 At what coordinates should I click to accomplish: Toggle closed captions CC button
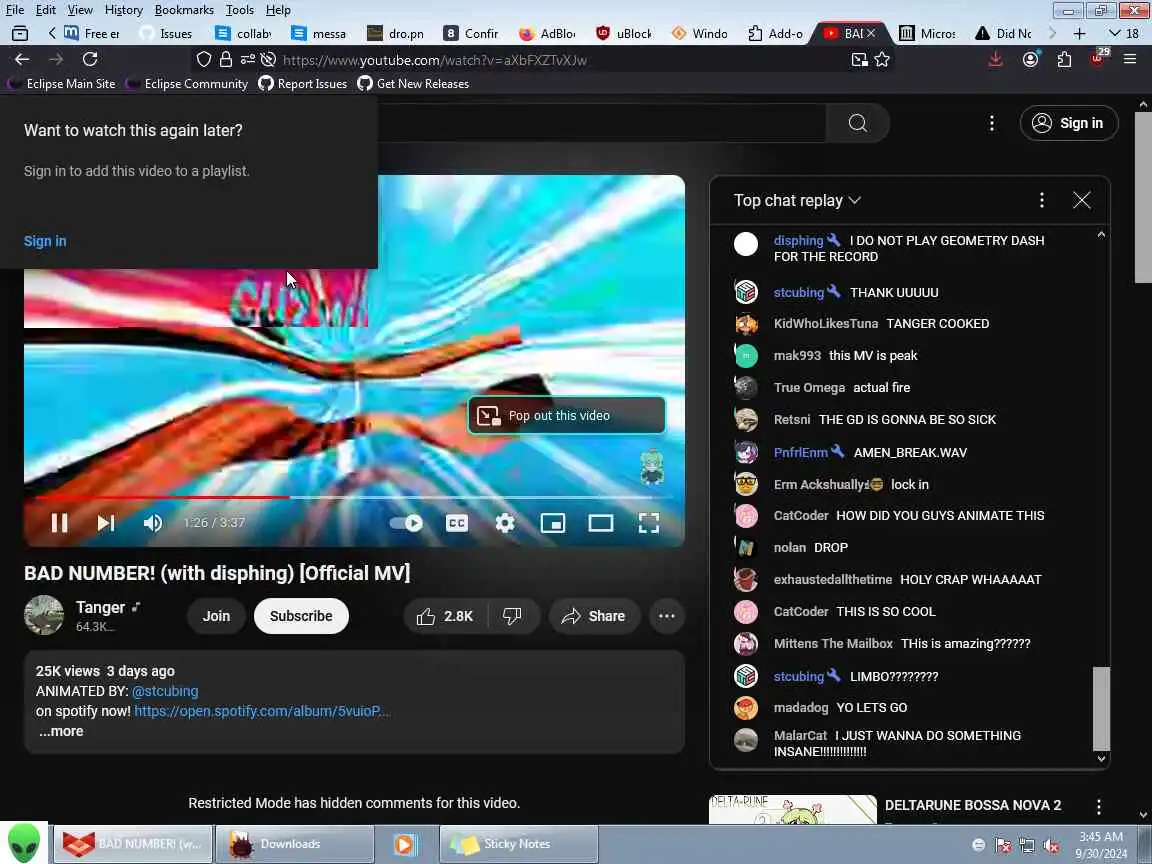point(457,522)
